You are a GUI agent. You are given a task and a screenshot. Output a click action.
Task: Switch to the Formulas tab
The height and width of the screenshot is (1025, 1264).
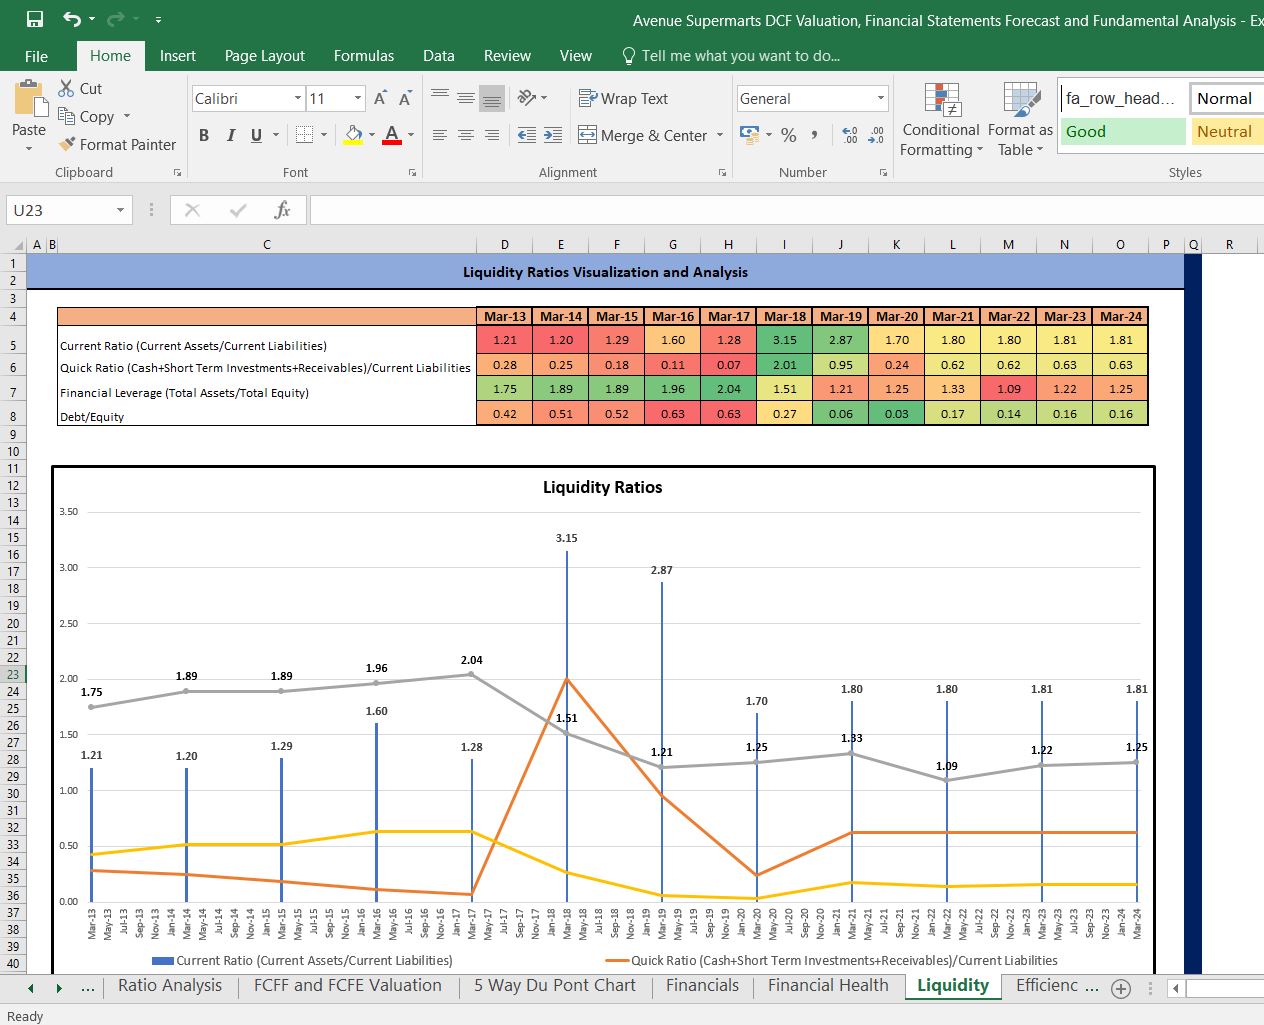pyautogui.click(x=364, y=56)
